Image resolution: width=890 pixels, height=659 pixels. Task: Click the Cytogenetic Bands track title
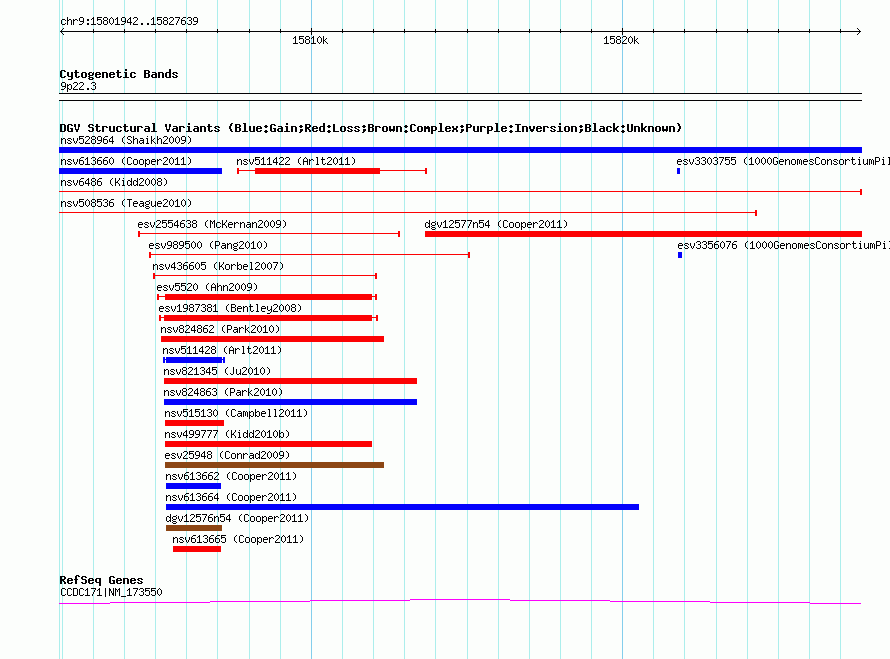[119, 74]
